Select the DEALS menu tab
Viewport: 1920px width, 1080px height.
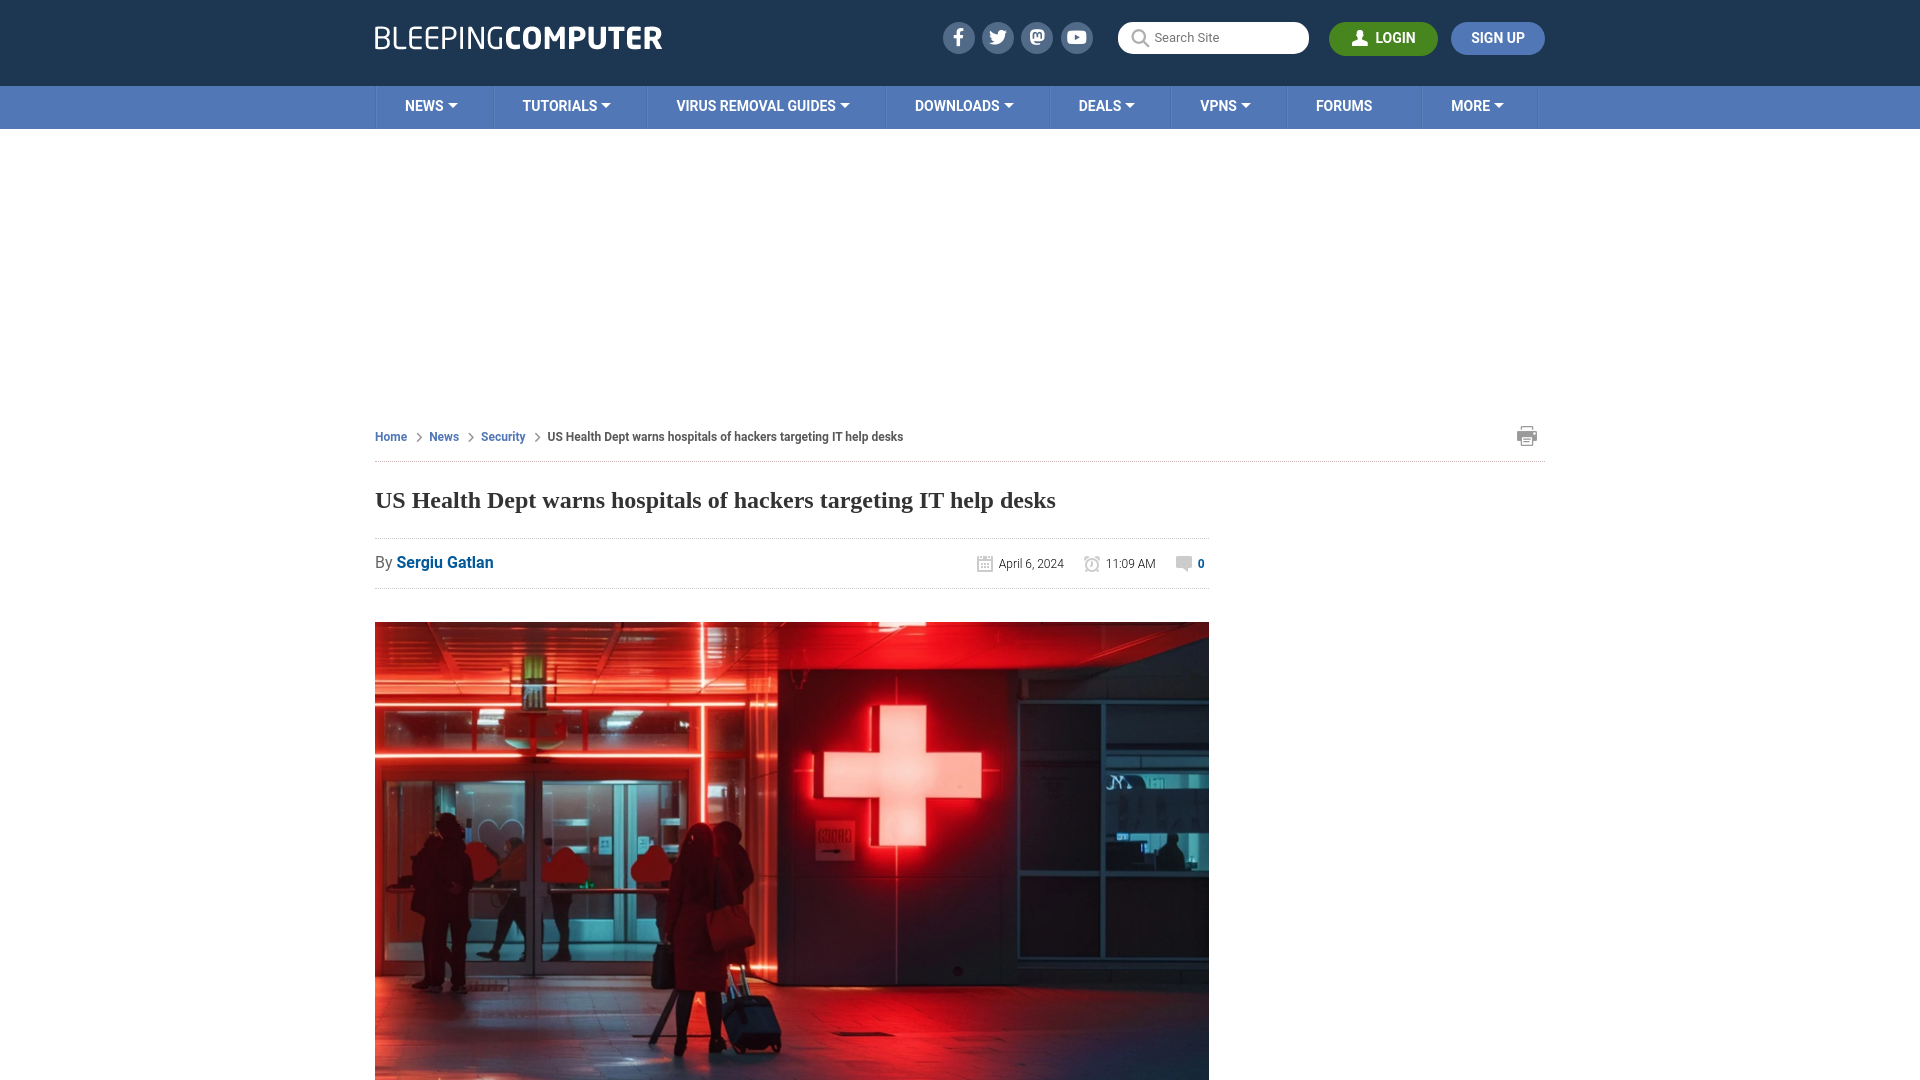click(1106, 105)
